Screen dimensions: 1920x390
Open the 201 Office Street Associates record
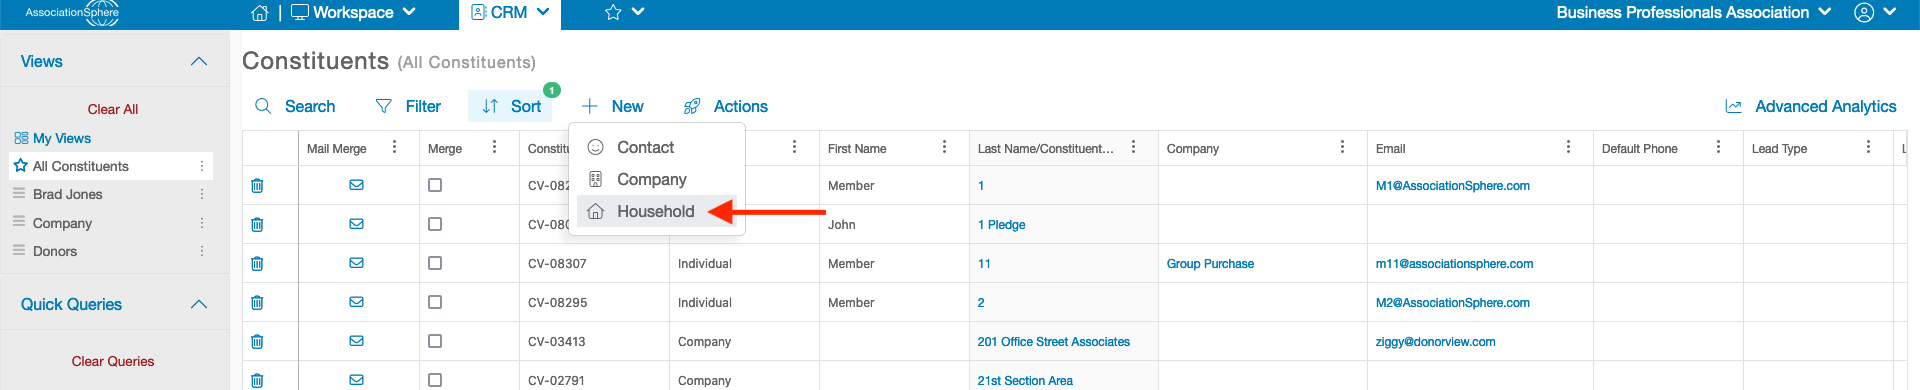pyautogui.click(x=1054, y=342)
